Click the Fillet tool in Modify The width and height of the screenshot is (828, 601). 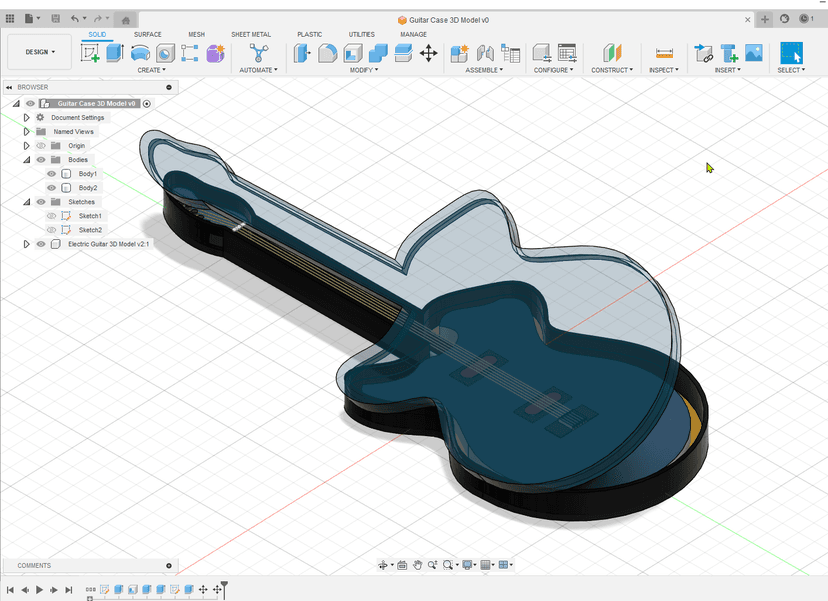(327, 53)
